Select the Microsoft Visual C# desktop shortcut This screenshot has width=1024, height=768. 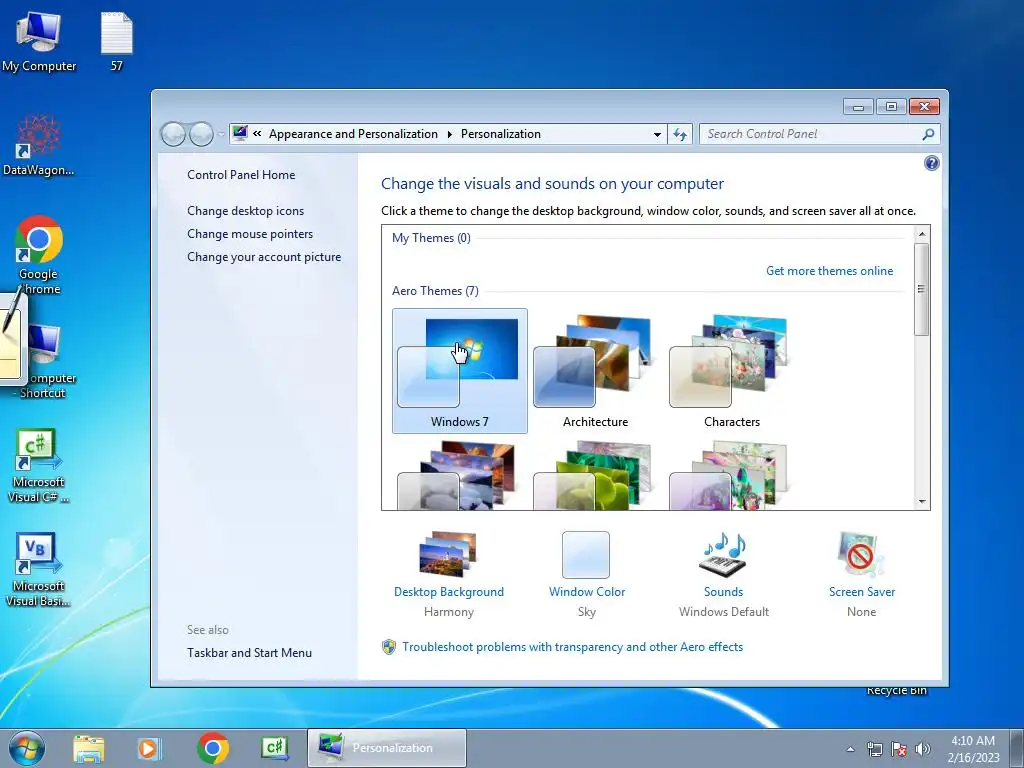tap(39, 465)
